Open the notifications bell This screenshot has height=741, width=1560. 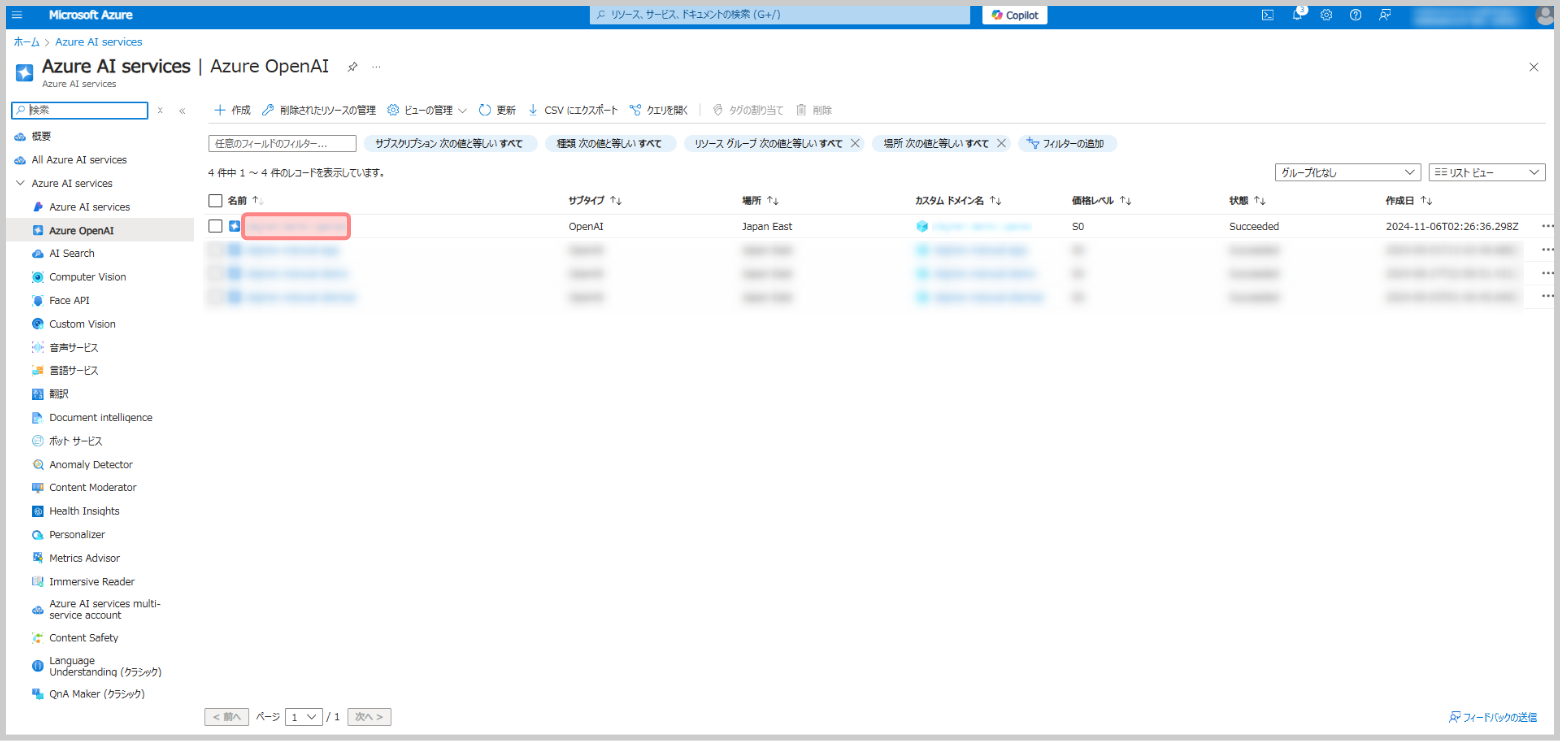(x=1297, y=15)
